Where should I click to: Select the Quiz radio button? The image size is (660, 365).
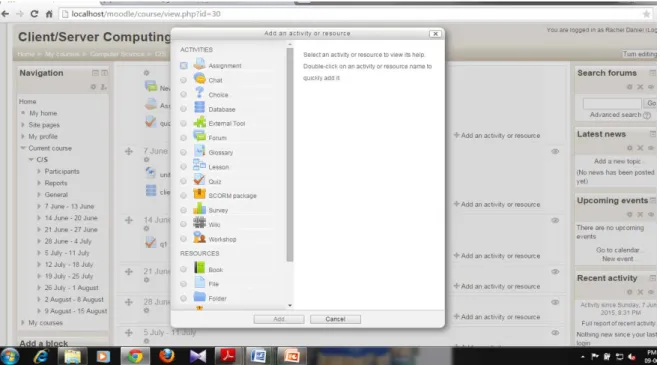(x=184, y=181)
